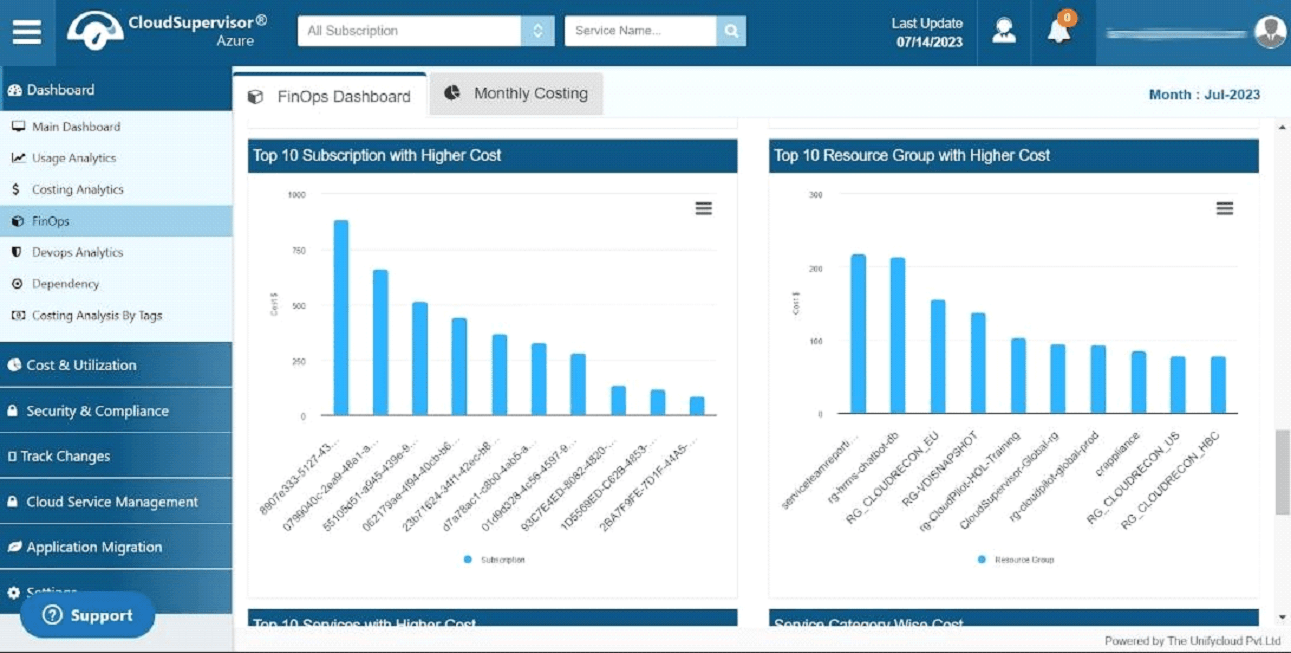Switch to the Monthly Costing tab
The image size is (1291, 653).
coord(516,93)
